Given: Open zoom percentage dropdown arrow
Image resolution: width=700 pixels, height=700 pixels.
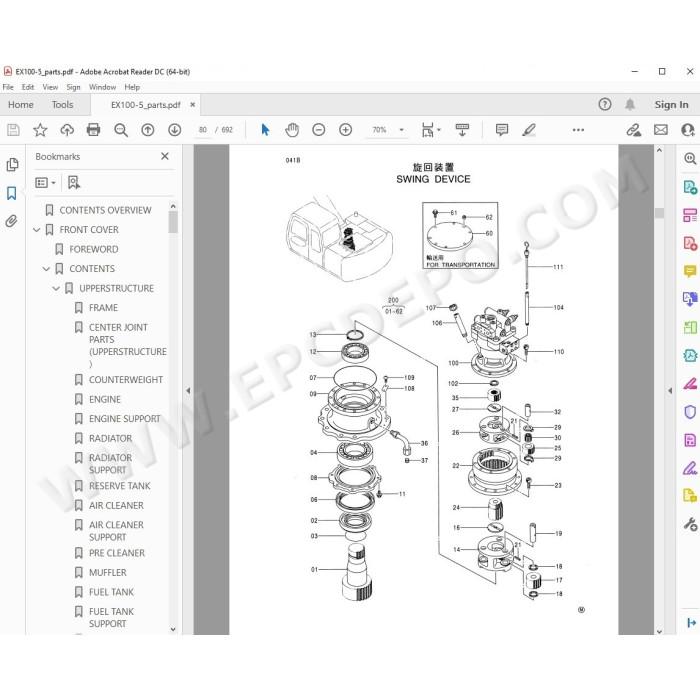Looking at the screenshot, I should (401, 130).
